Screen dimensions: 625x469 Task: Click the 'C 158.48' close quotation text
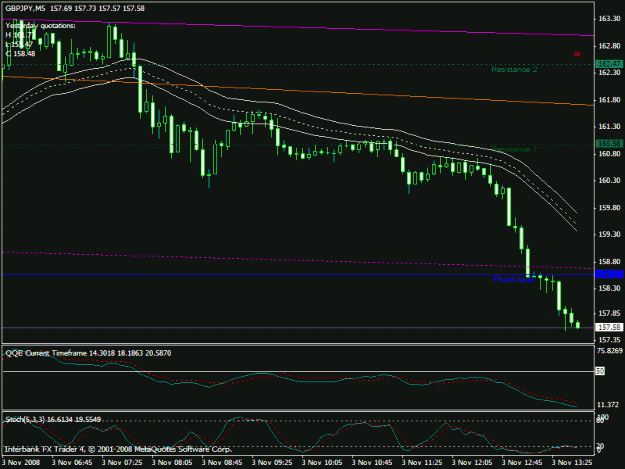point(20,53)
